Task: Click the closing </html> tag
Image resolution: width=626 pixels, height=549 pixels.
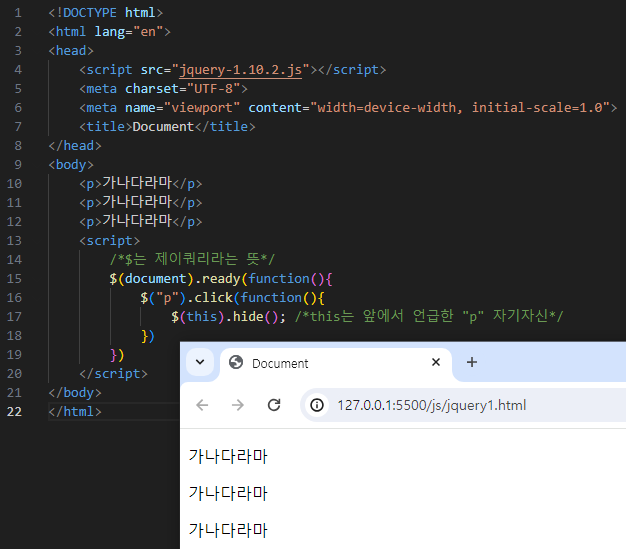Action: click(75, 412)
